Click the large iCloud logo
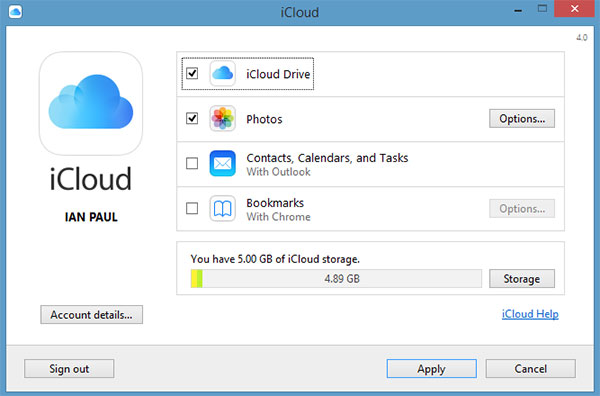The image size is (600, 396). coord(91,103)
